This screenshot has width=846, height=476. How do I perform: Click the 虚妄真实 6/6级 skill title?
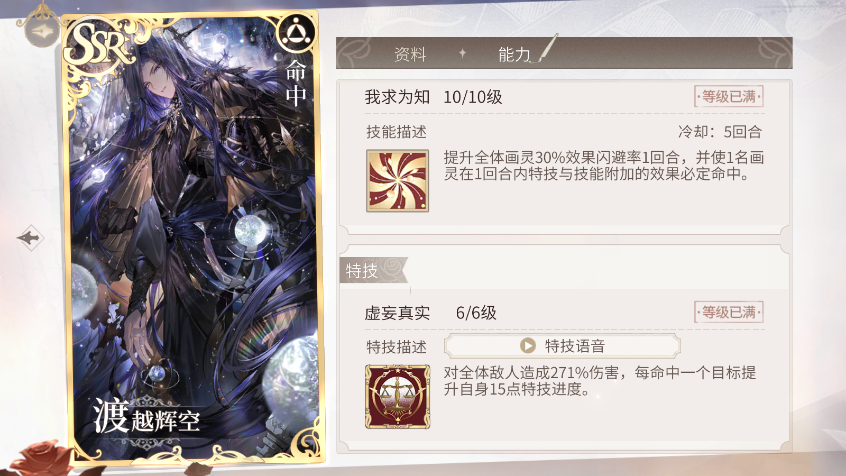[430, 312]
